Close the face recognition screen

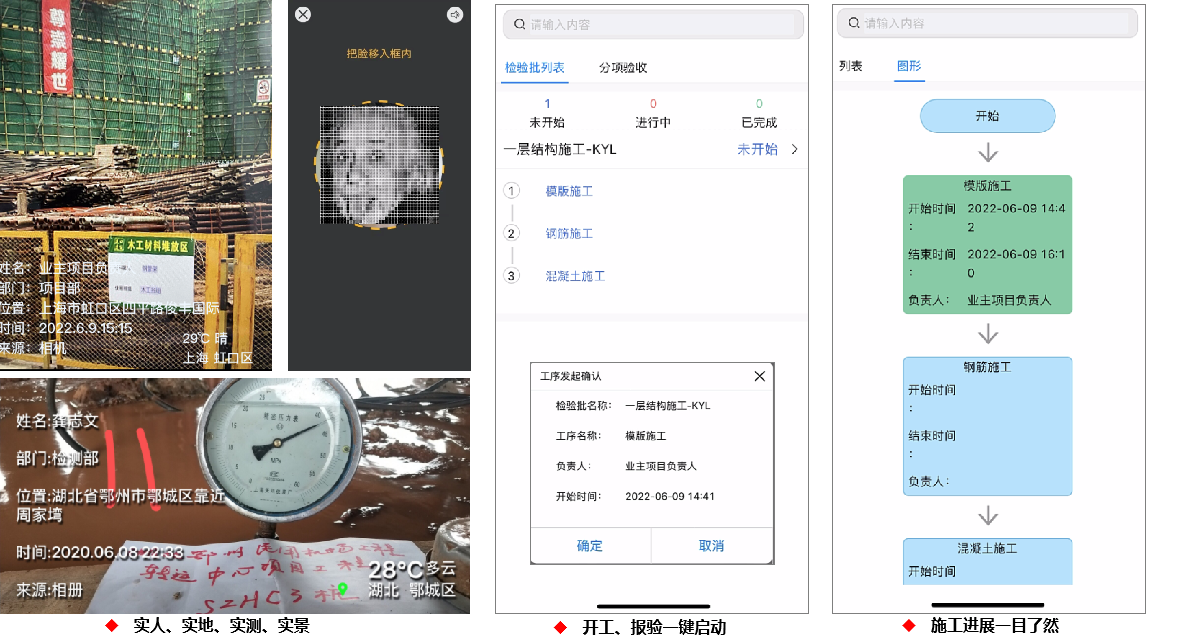303,15
